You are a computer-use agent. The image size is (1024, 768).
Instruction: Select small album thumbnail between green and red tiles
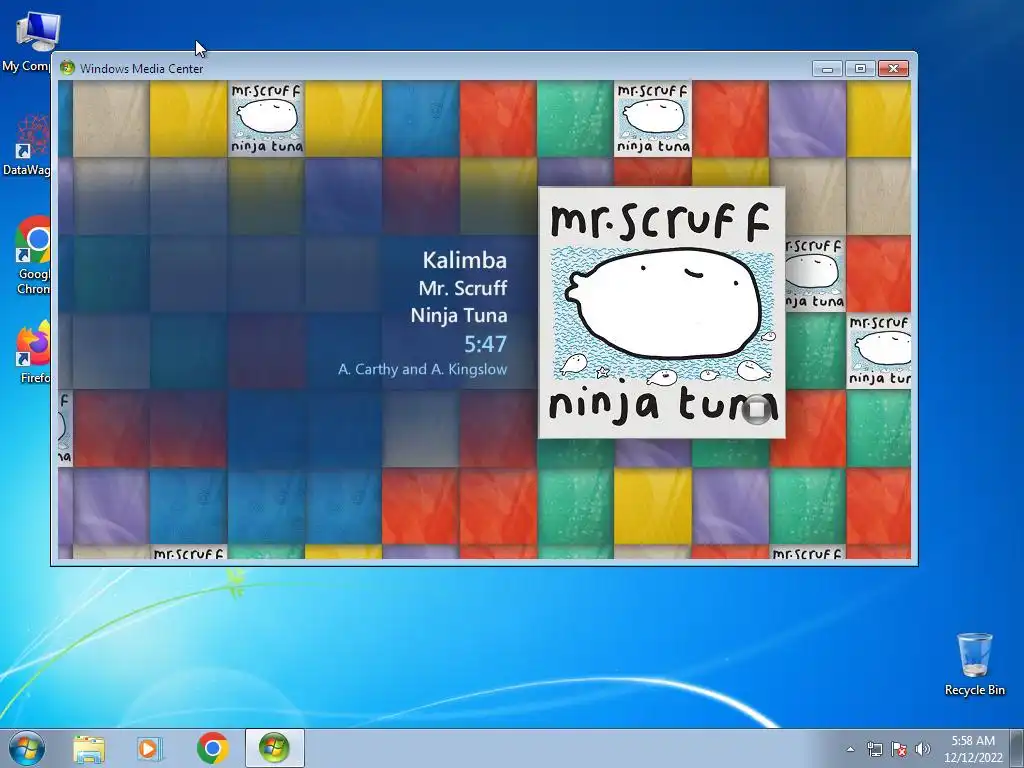tap(653, 119)
